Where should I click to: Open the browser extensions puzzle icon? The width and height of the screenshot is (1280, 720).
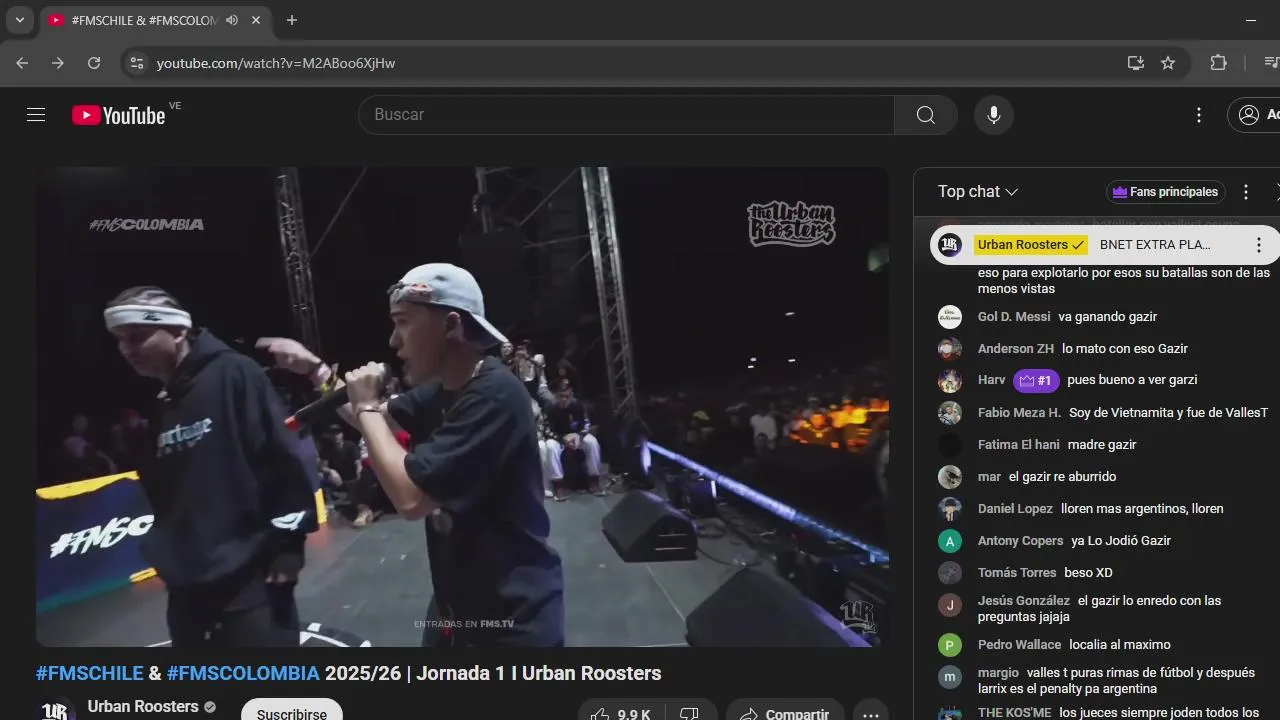1218,63
